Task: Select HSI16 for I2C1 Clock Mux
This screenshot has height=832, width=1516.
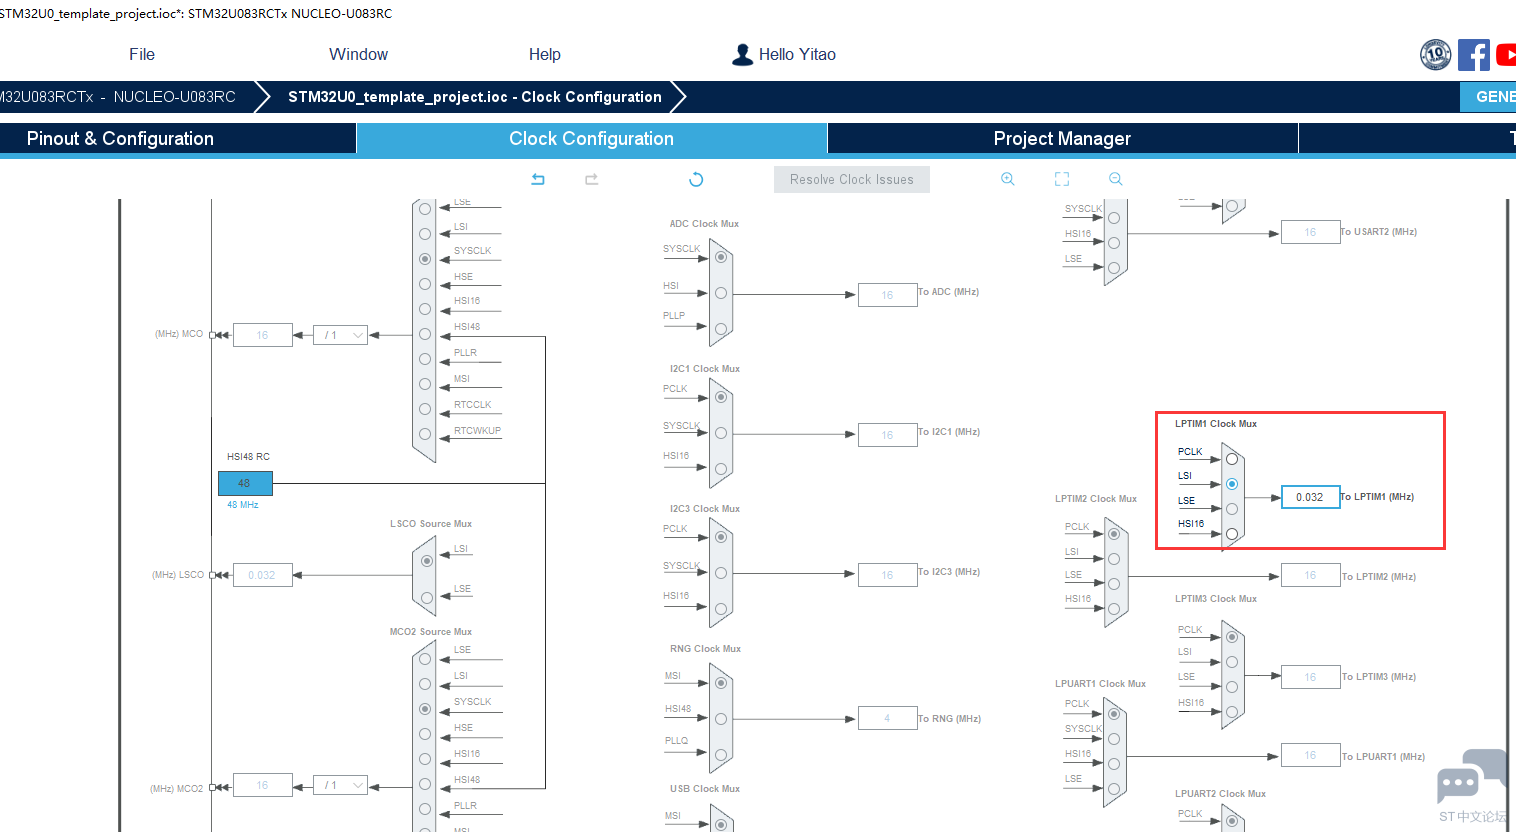Action: click(721, 468)
